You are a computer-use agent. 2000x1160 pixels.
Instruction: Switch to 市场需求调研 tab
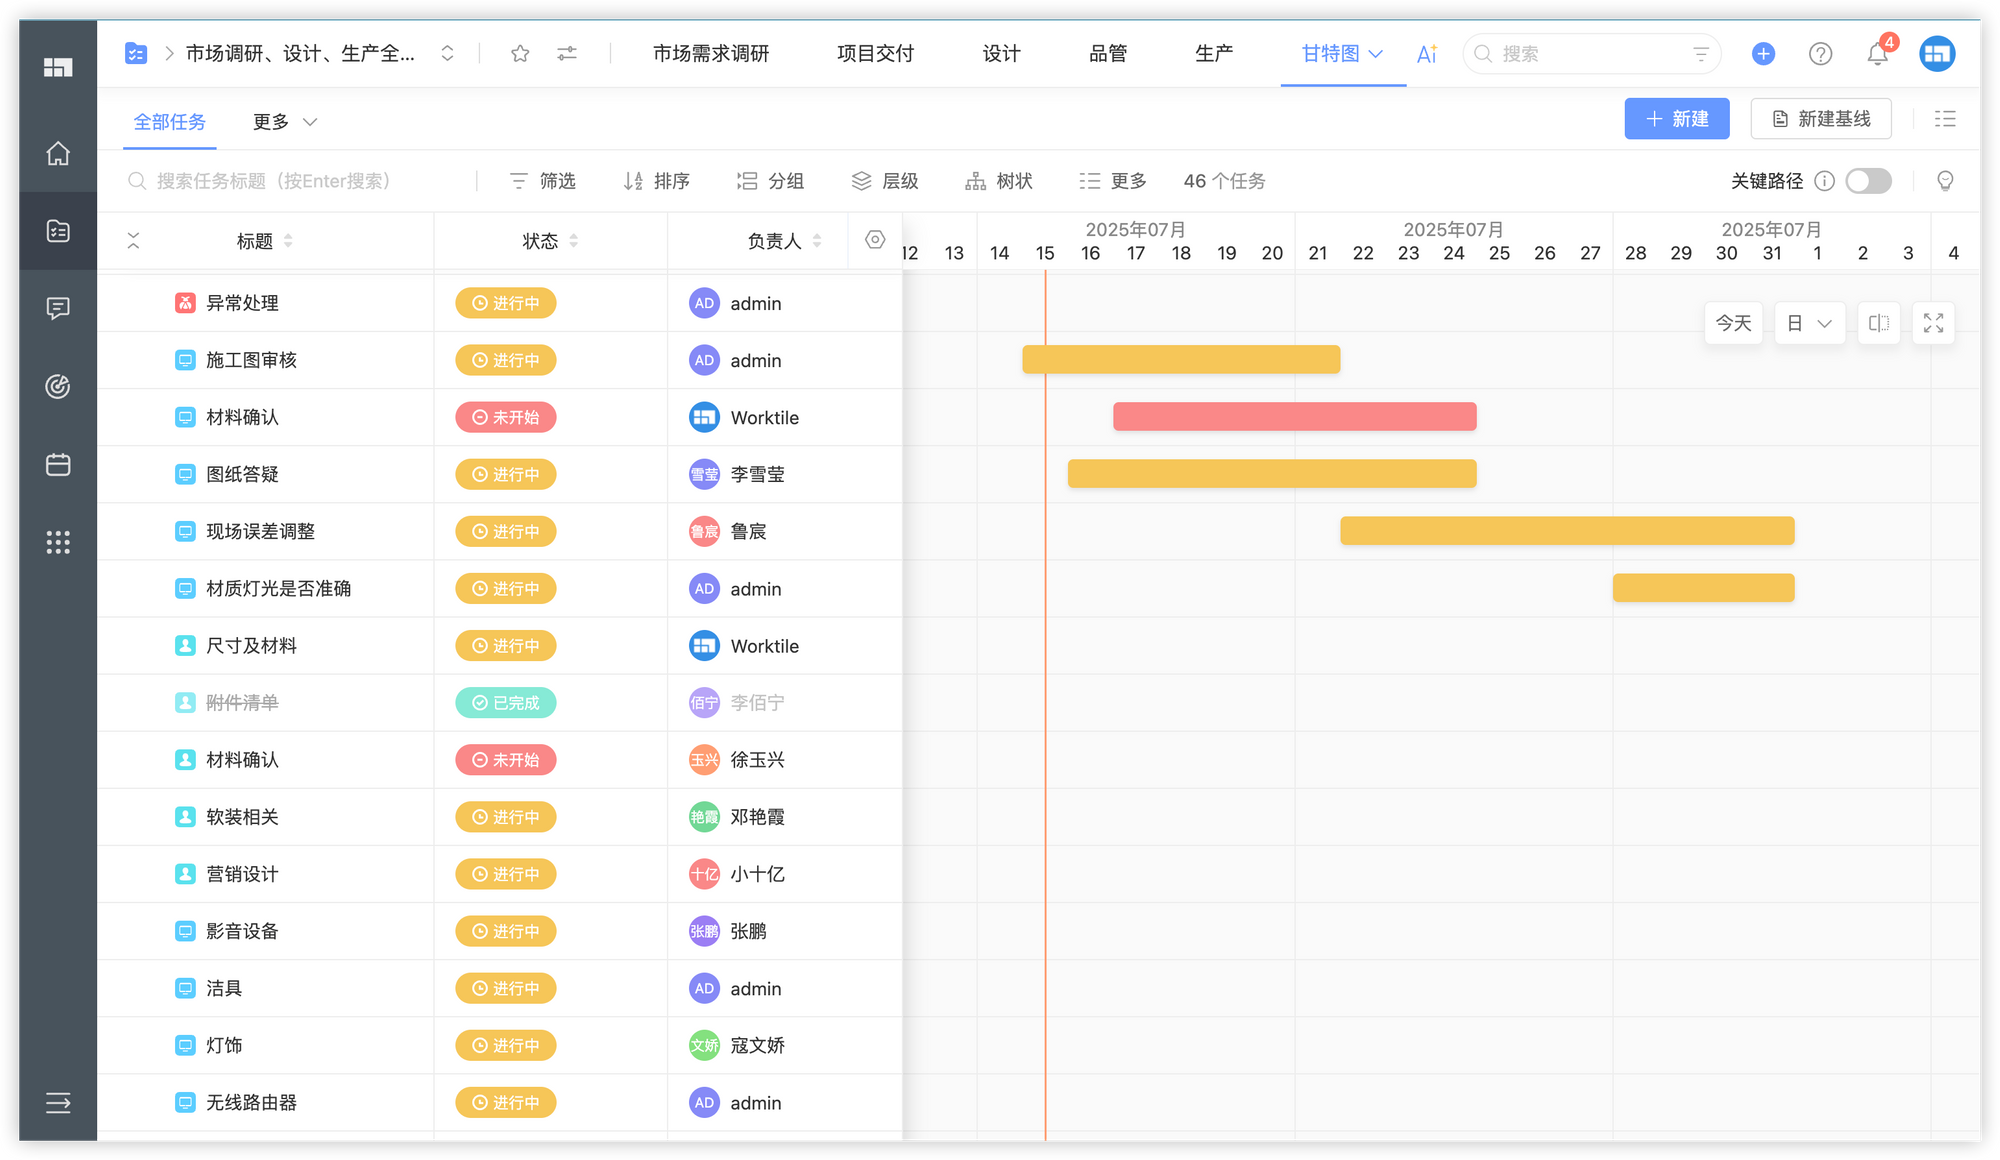tap(711, 54)
